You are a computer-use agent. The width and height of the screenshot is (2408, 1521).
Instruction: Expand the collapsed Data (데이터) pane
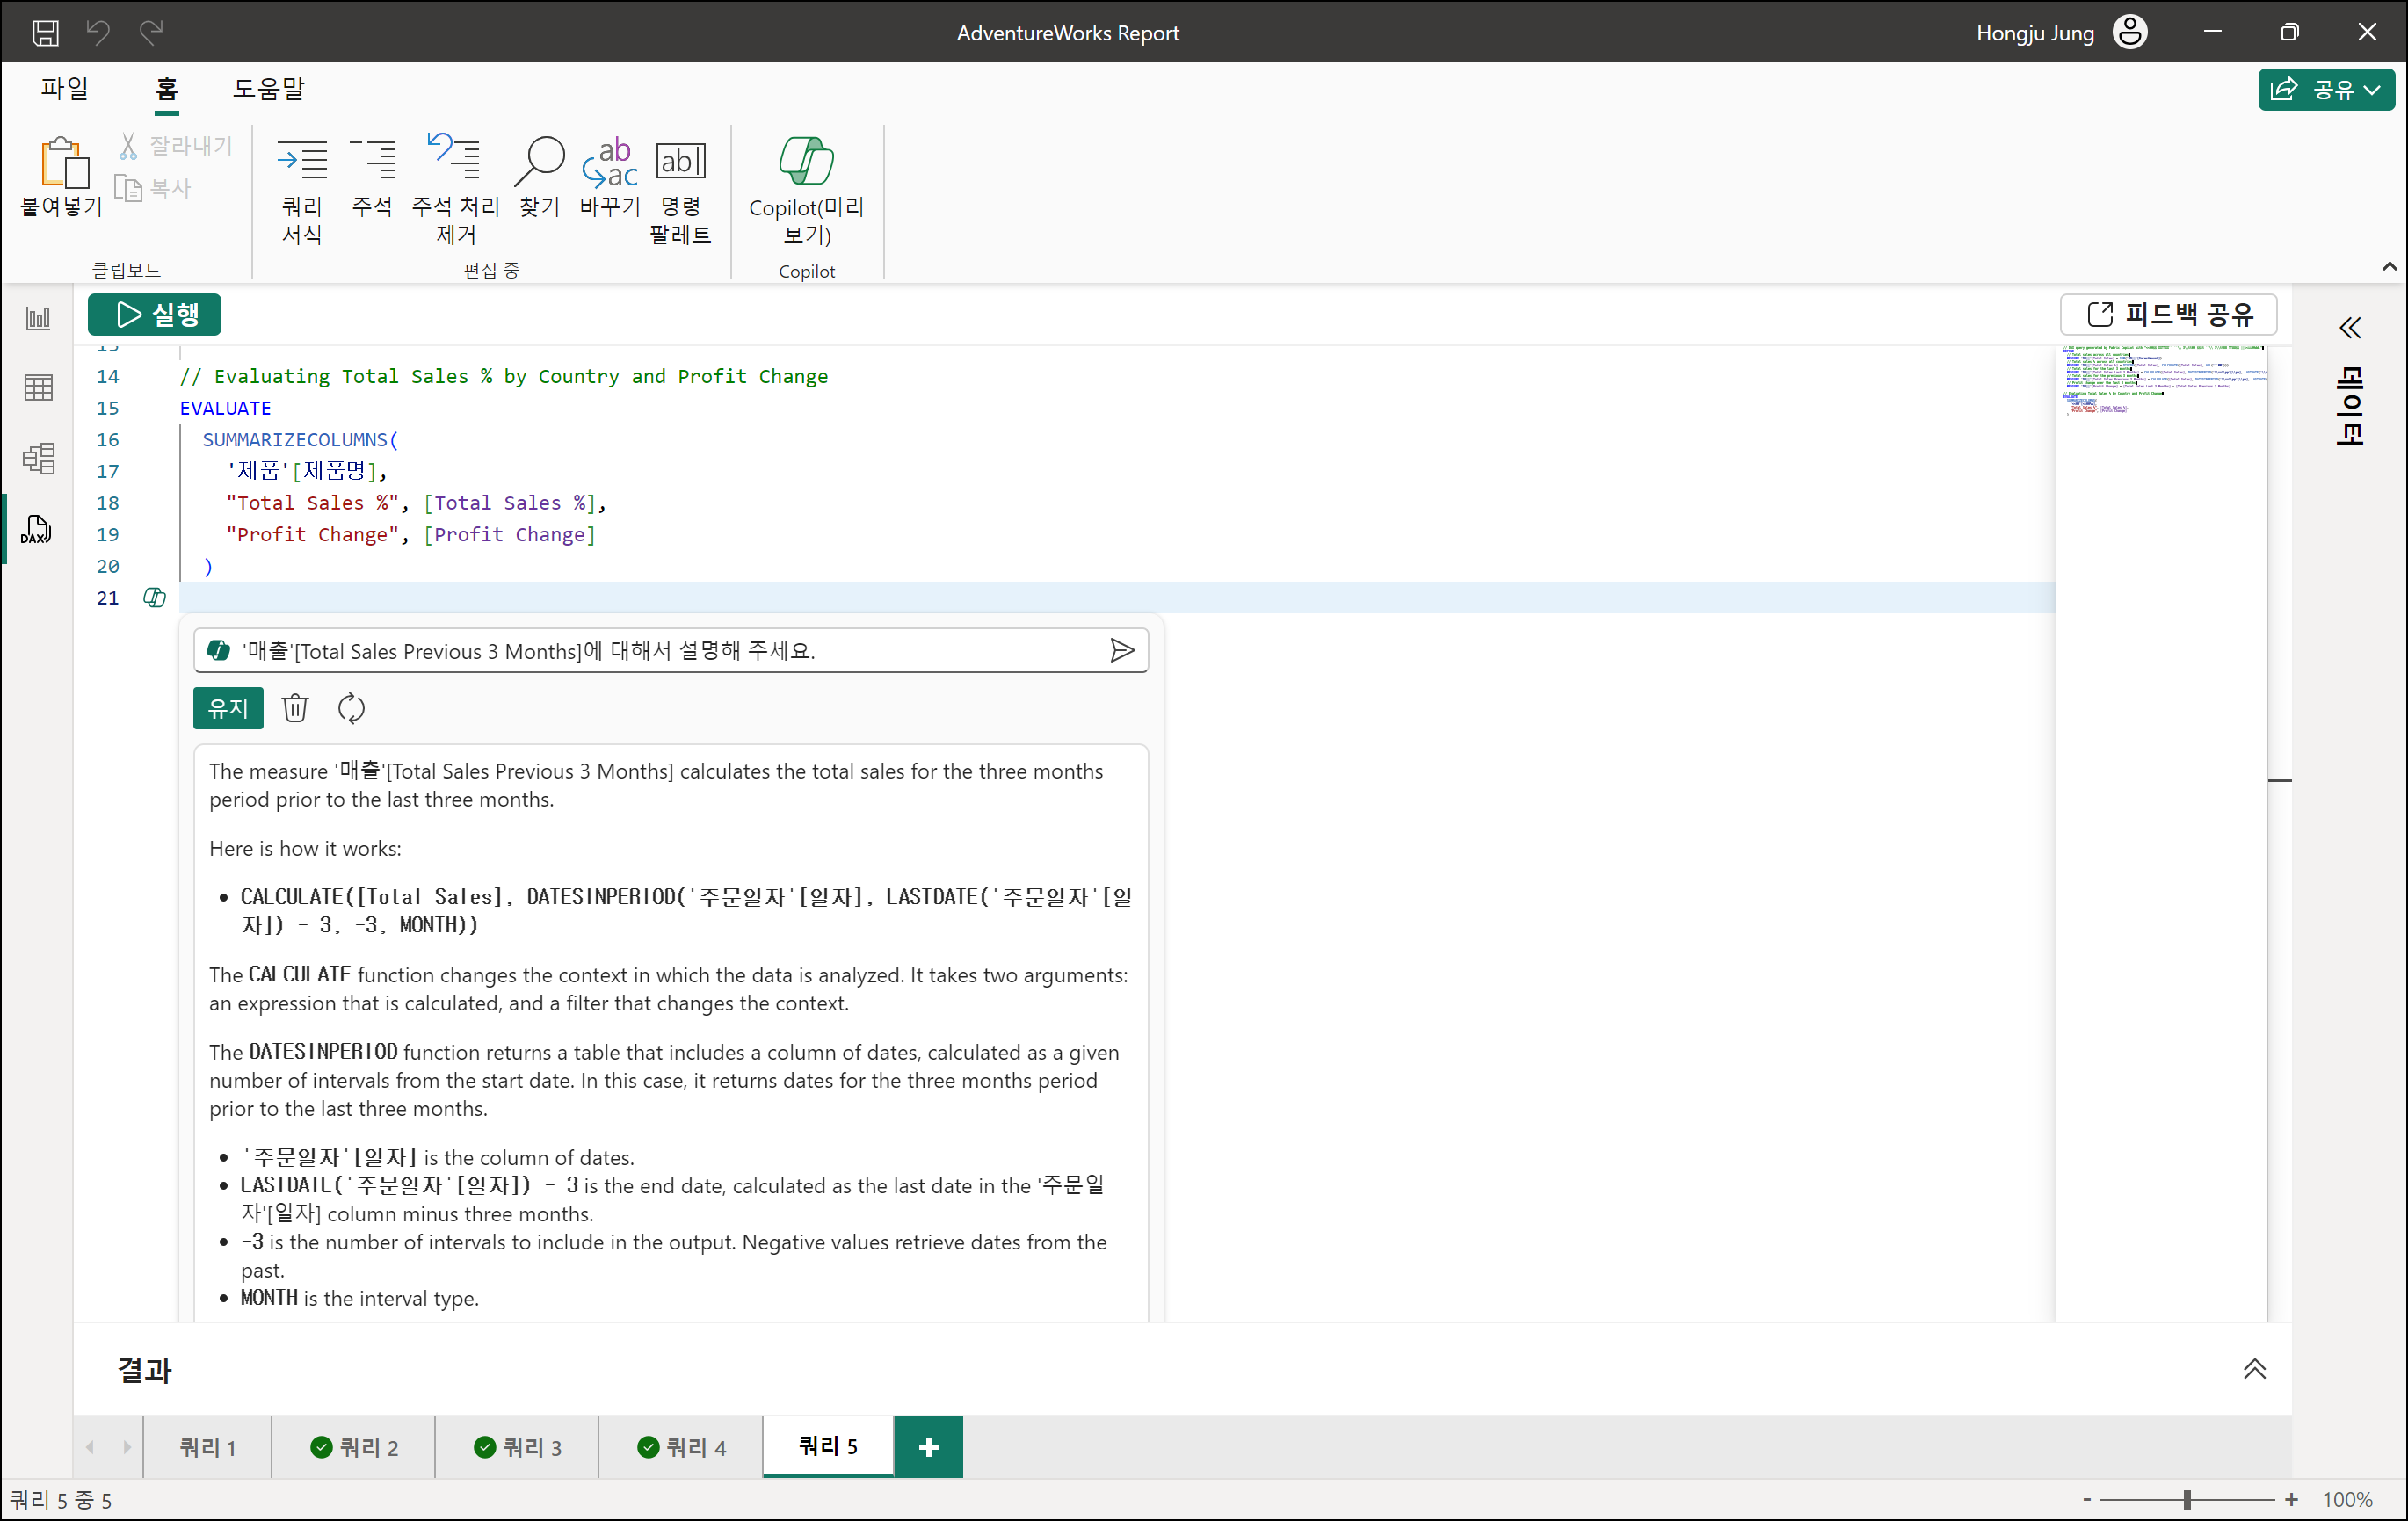(x=2349, y=328)
